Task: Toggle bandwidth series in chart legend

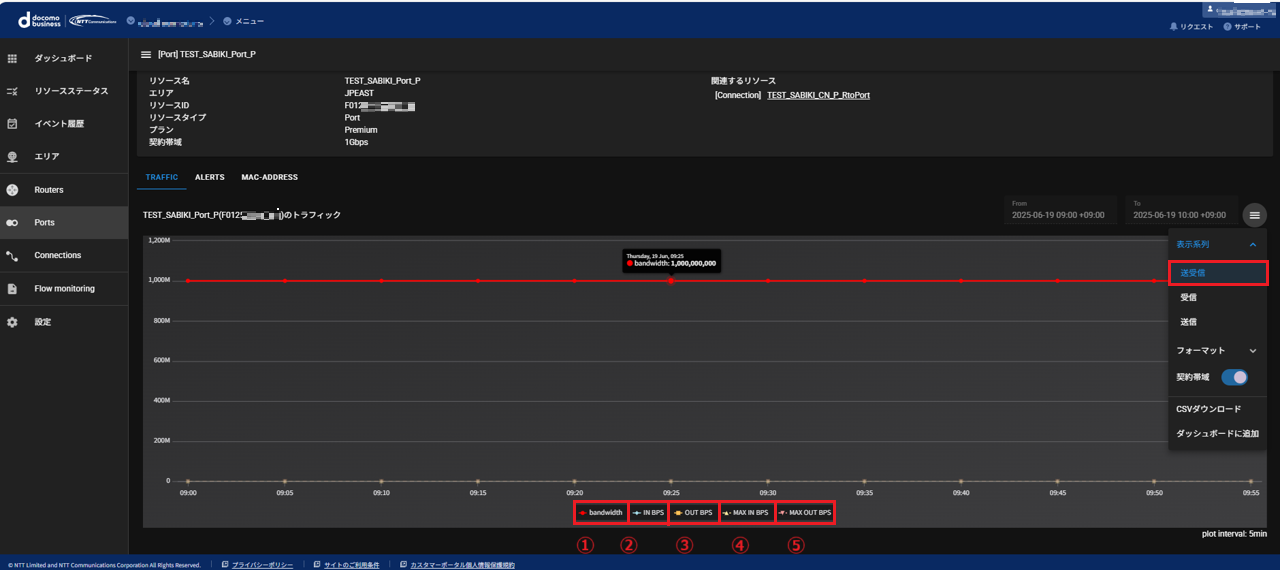Action: [x=601, y=513]
